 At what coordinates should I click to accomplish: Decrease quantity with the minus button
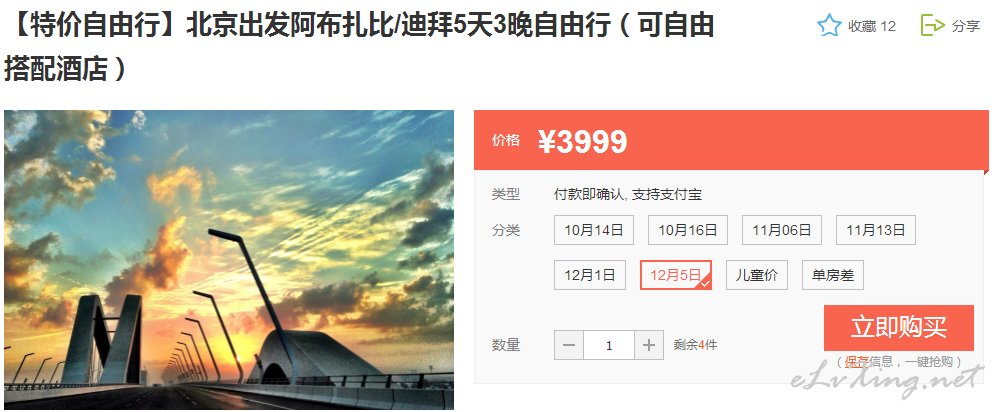(x=569, y=345)
